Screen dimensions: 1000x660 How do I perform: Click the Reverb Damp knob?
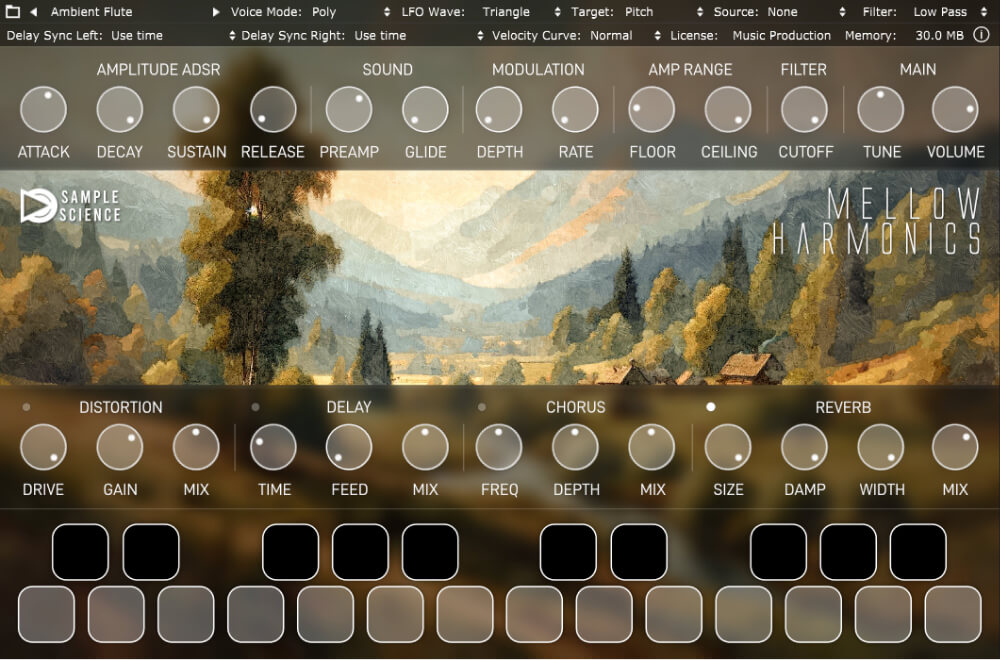804,447
